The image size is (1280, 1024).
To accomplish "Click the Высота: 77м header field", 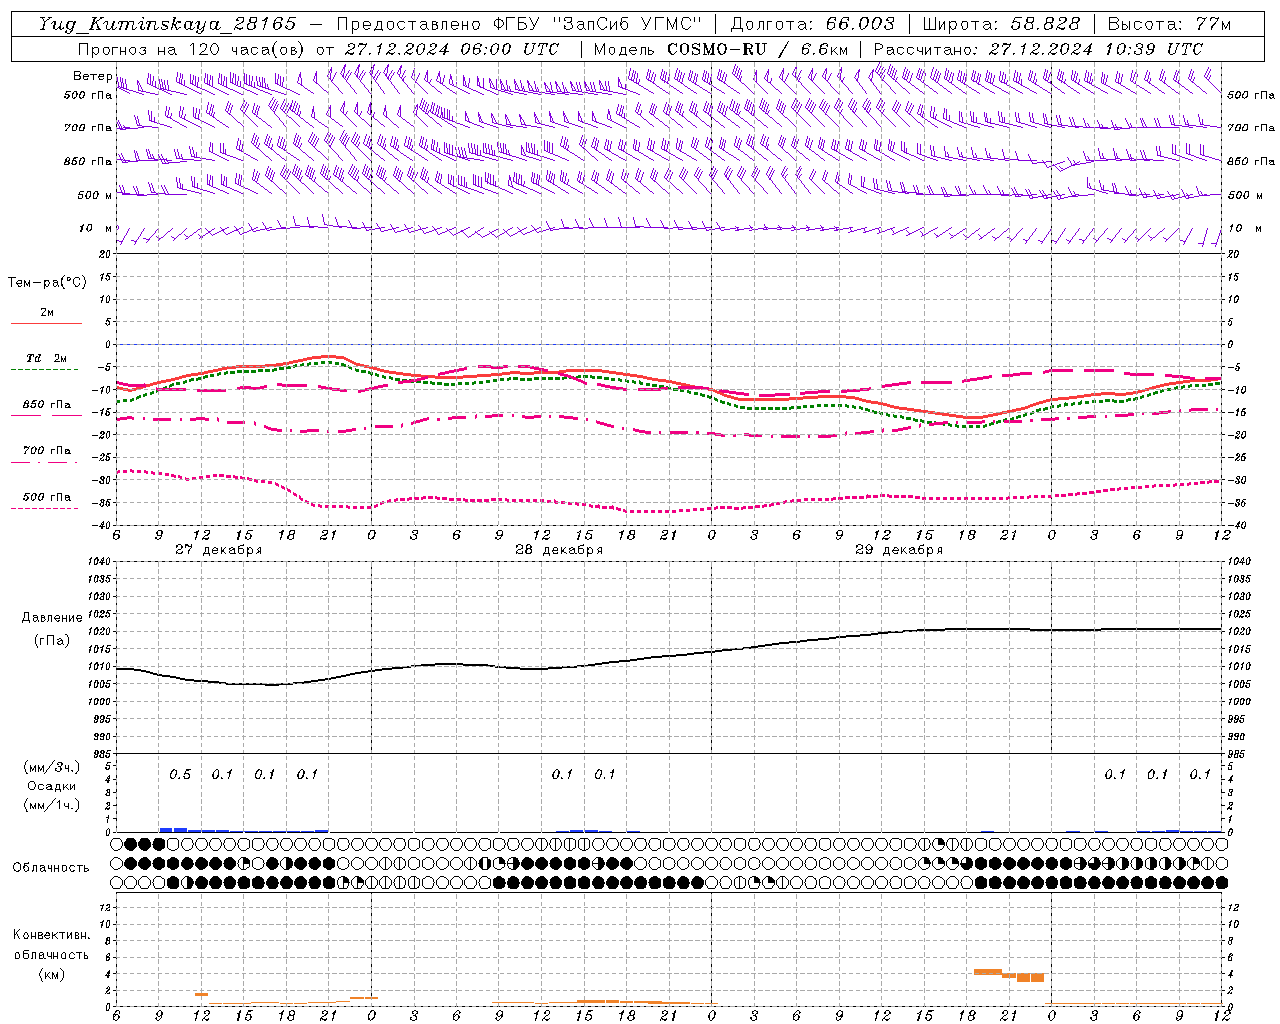I will pos(1169,24).
